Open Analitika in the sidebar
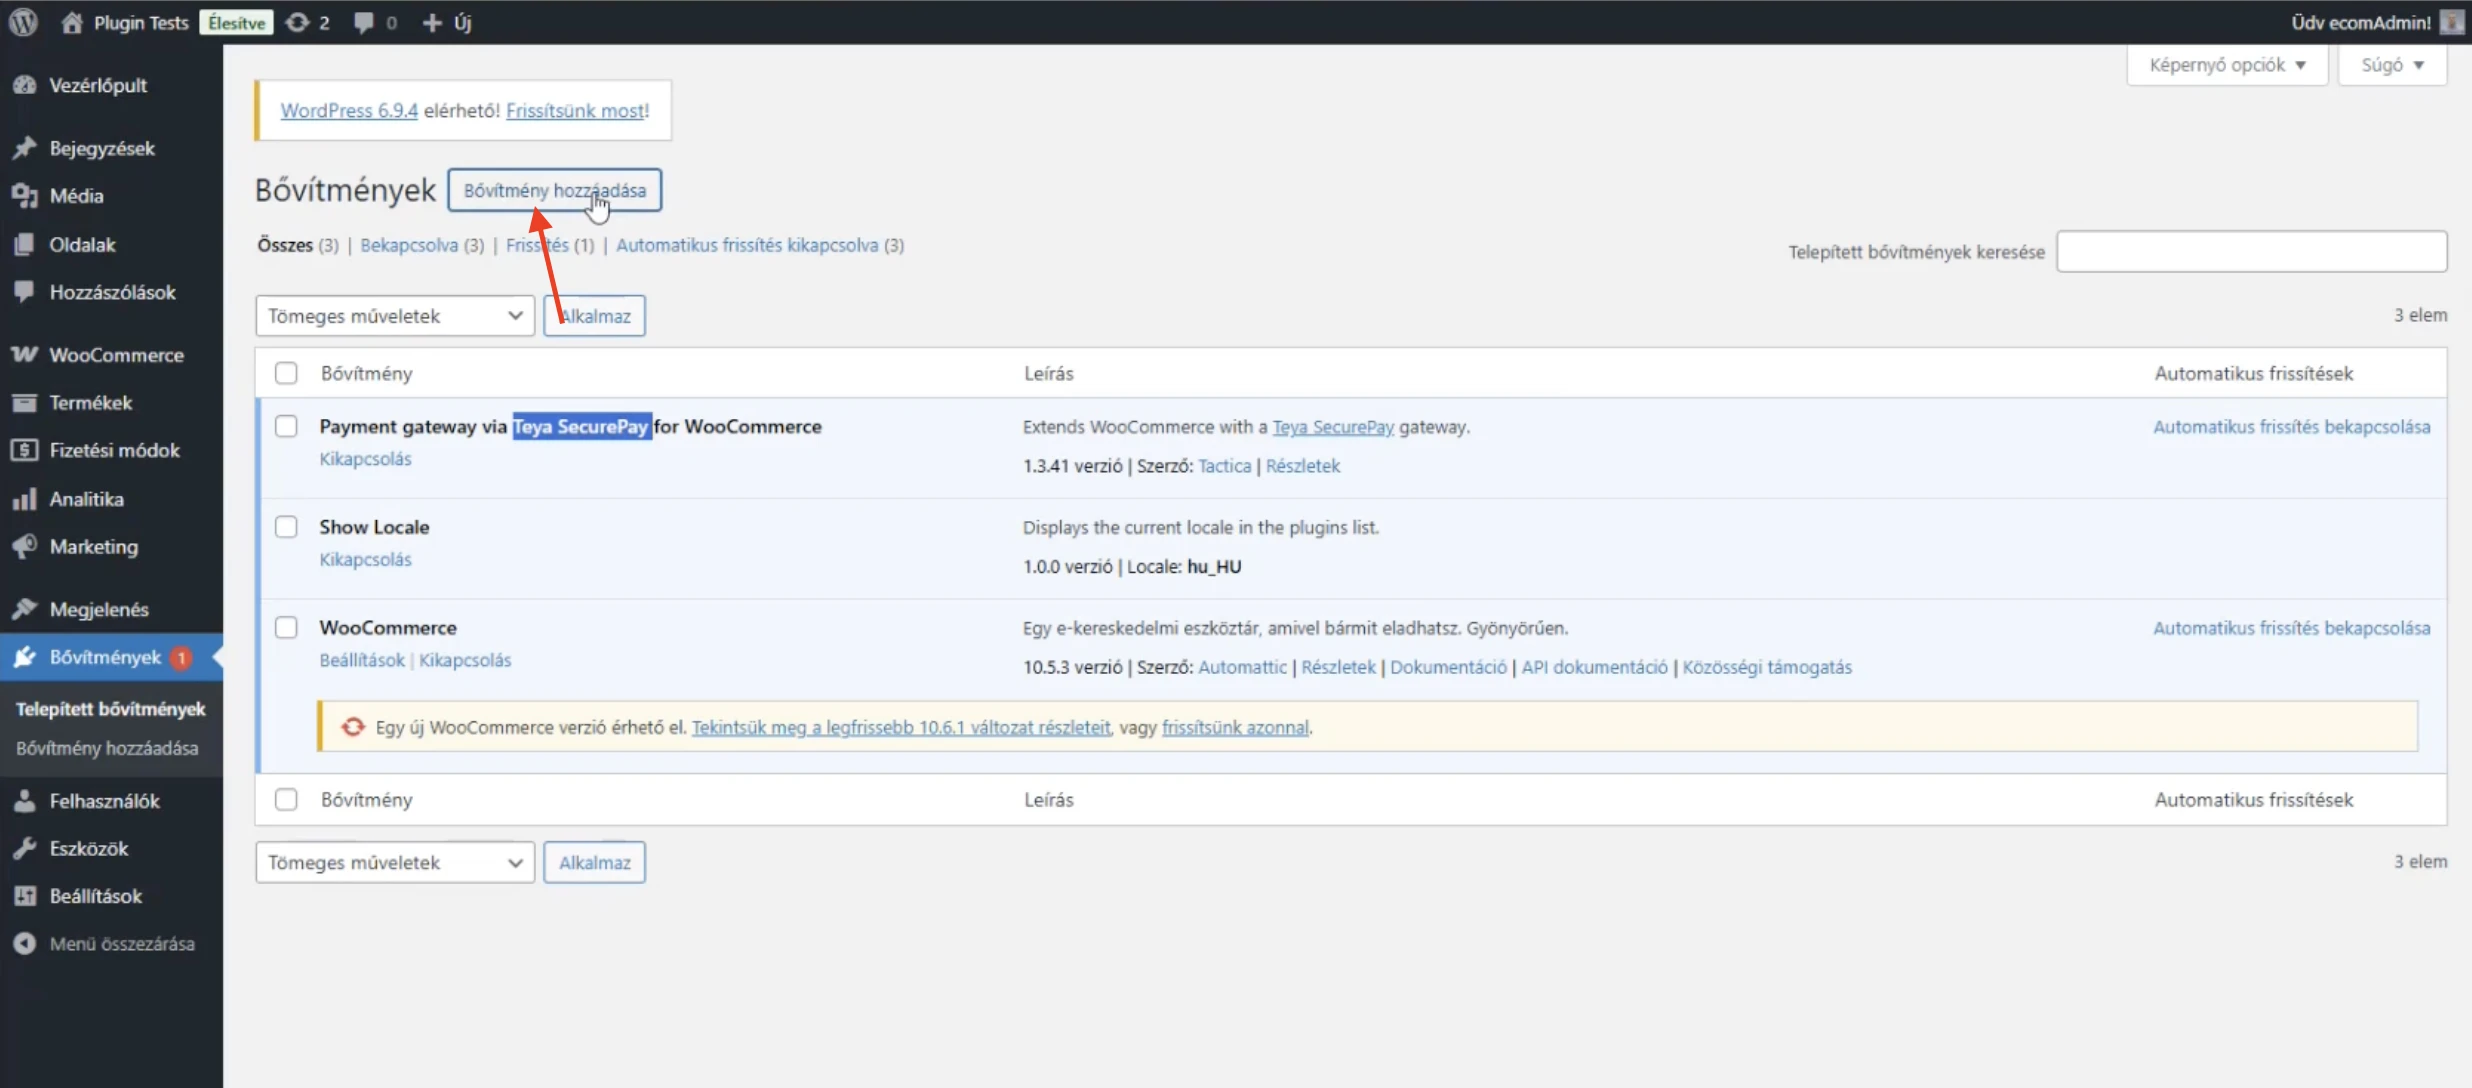This screenshot has width=2472, height=1088. pos(86,499)
